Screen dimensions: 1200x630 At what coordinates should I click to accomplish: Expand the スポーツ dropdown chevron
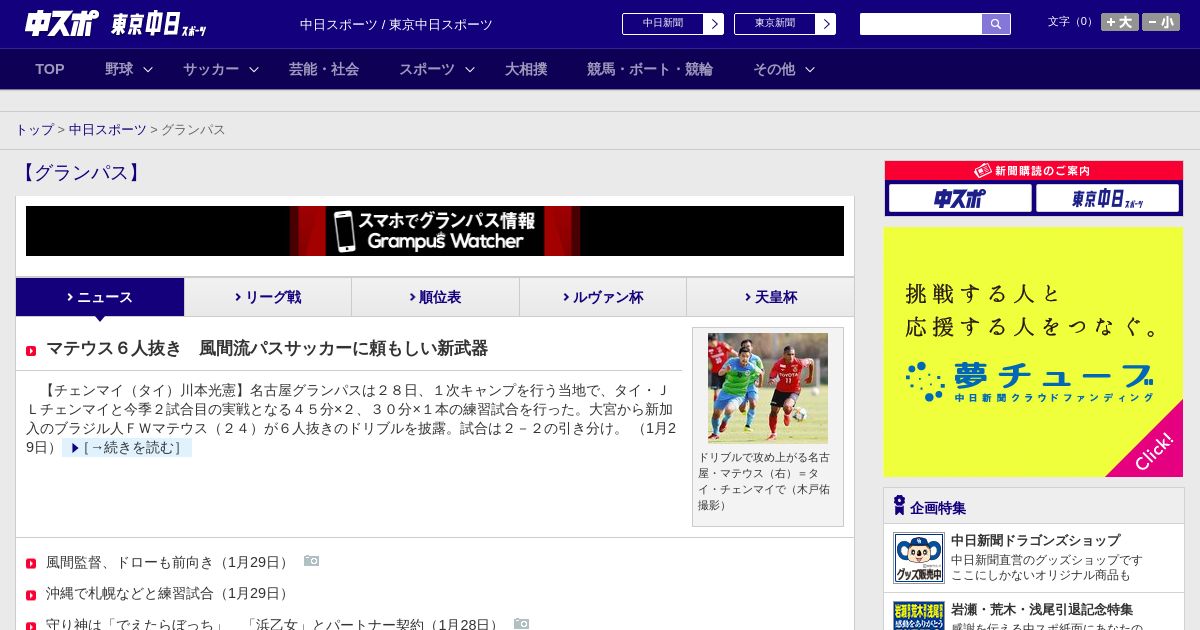click(470, 69)
